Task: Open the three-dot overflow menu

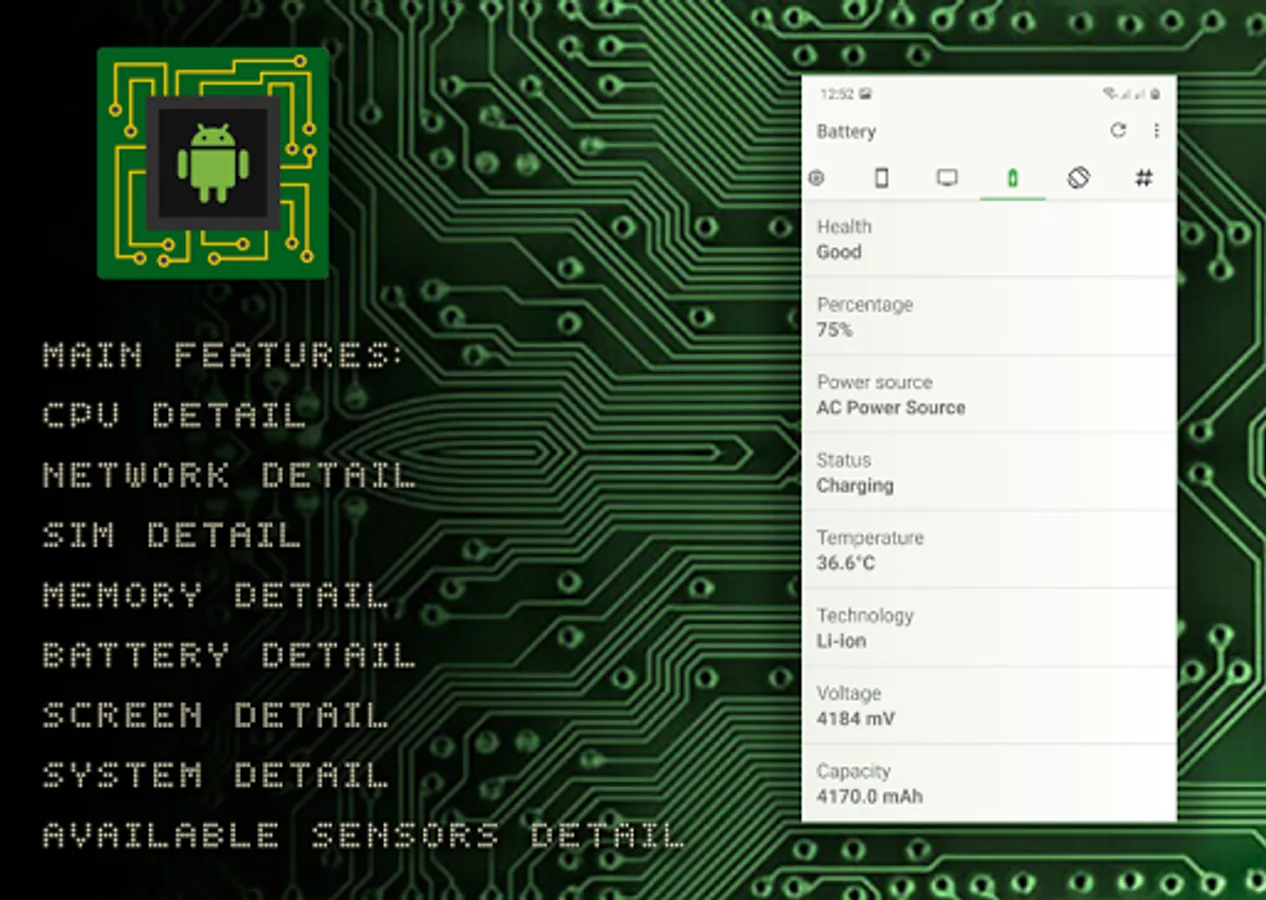Action: tap(1156, 131)
